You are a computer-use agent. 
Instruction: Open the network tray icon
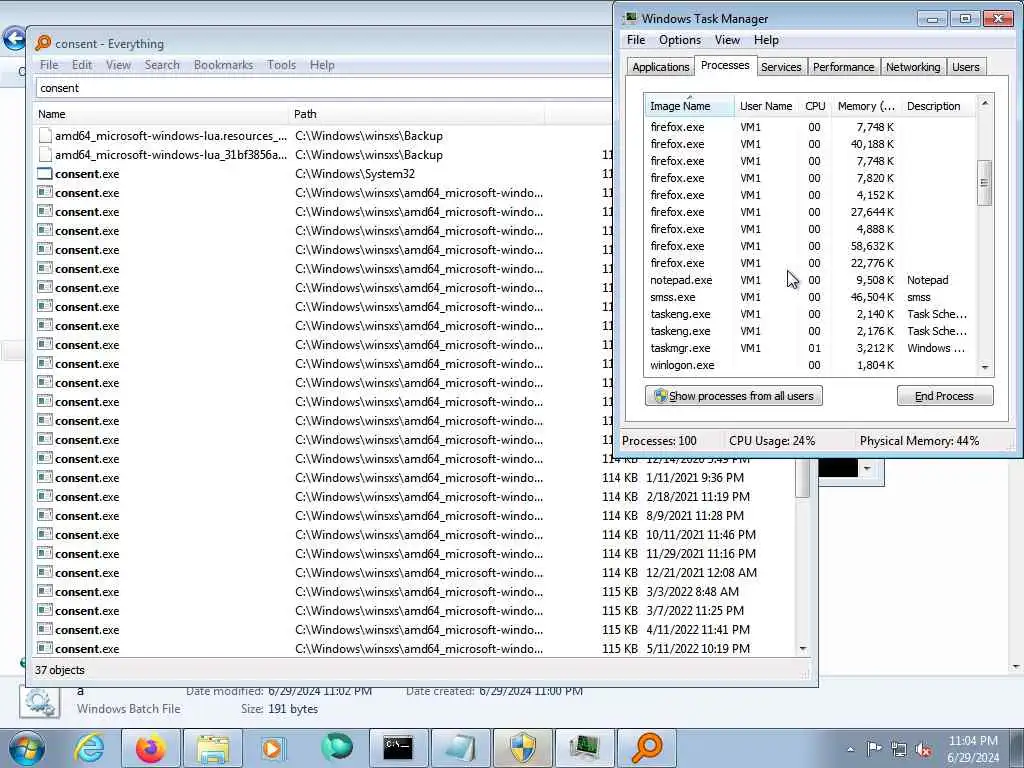click(x=899, y=749)
